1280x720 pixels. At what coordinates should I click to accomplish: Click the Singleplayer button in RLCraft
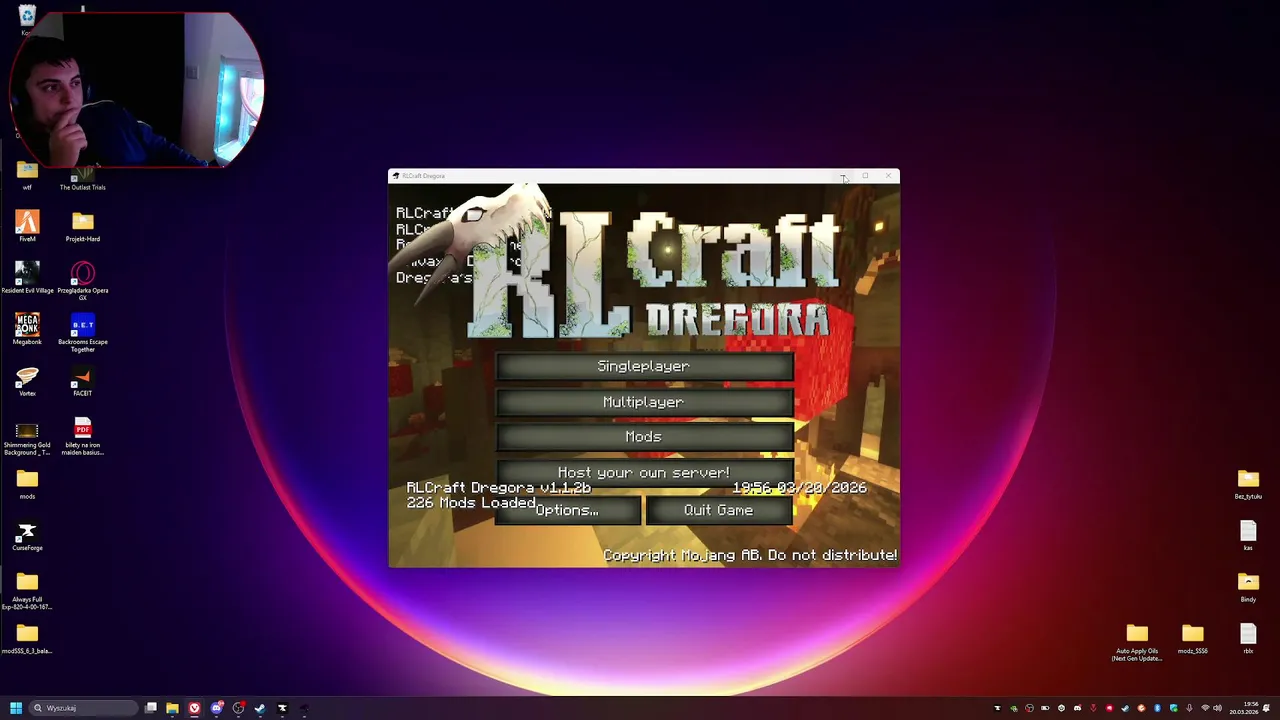click(x=644, y=366)
